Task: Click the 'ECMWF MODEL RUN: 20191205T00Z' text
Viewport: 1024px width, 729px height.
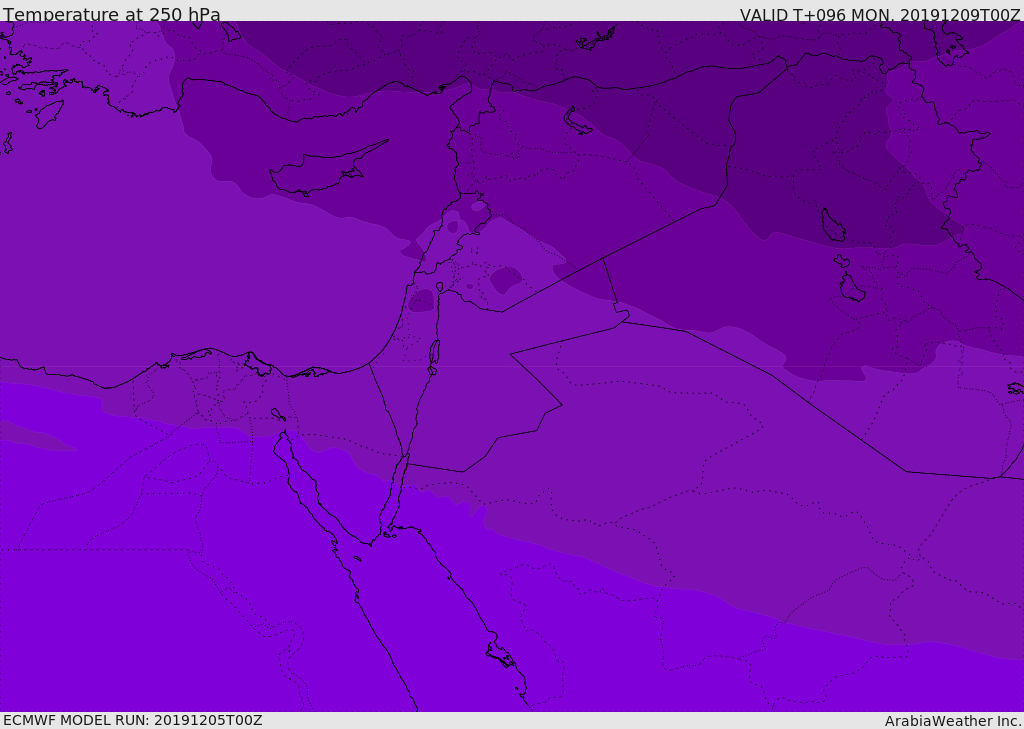Action: click(x=133, y=720)
